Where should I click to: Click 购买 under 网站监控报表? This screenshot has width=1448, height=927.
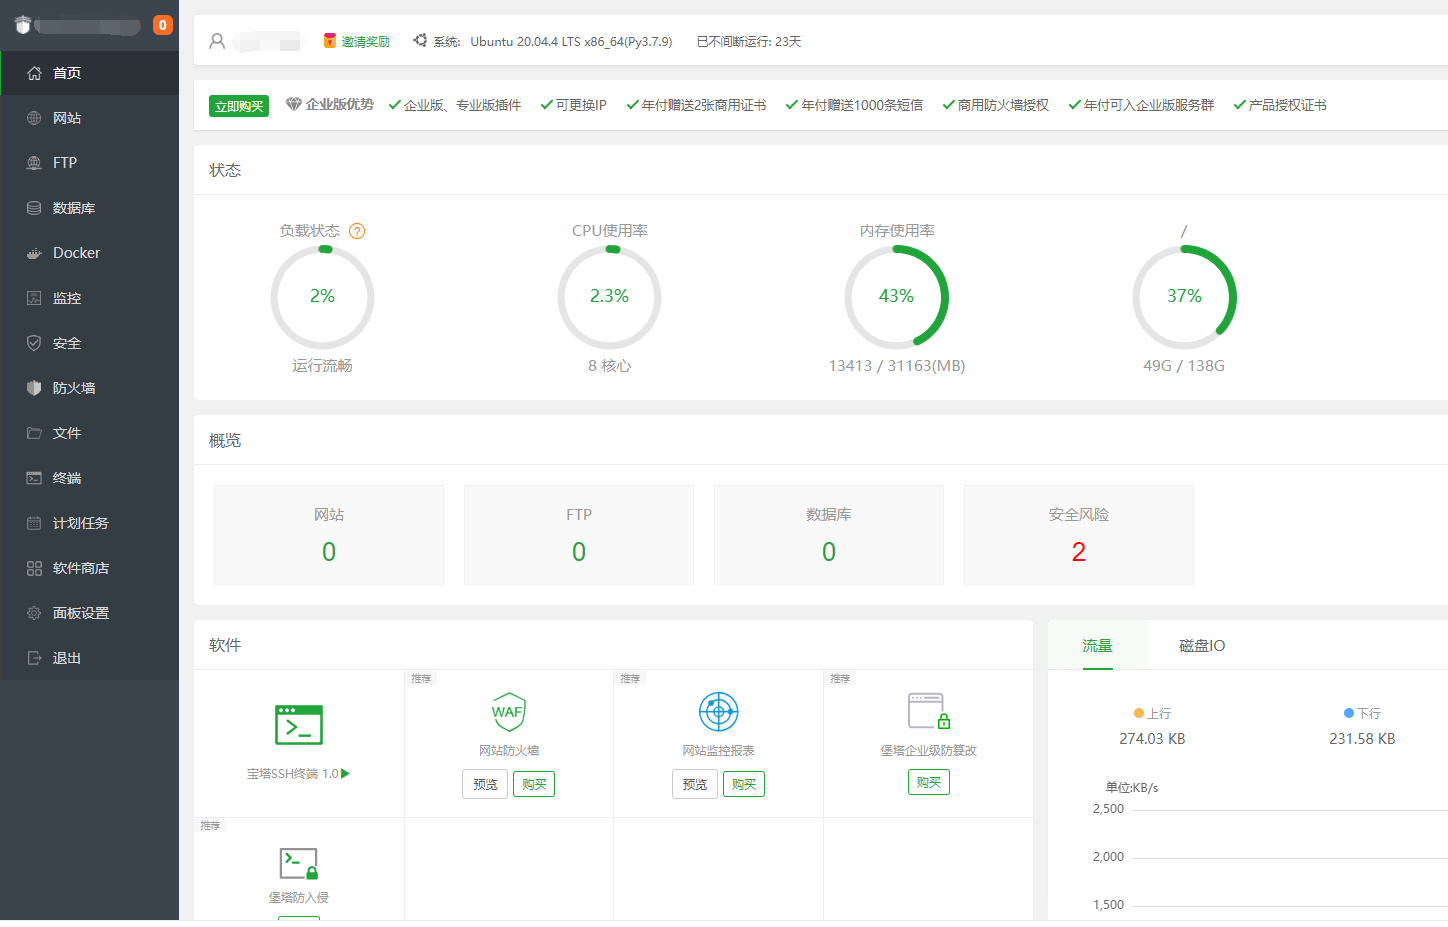coord(743,785)
